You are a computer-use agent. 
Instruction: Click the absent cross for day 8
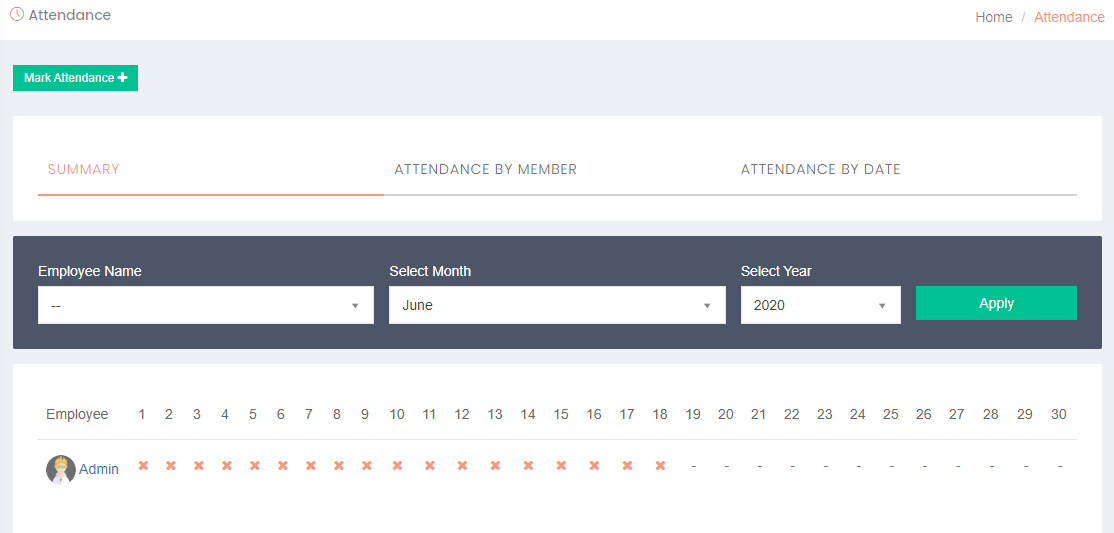[338, 465]
